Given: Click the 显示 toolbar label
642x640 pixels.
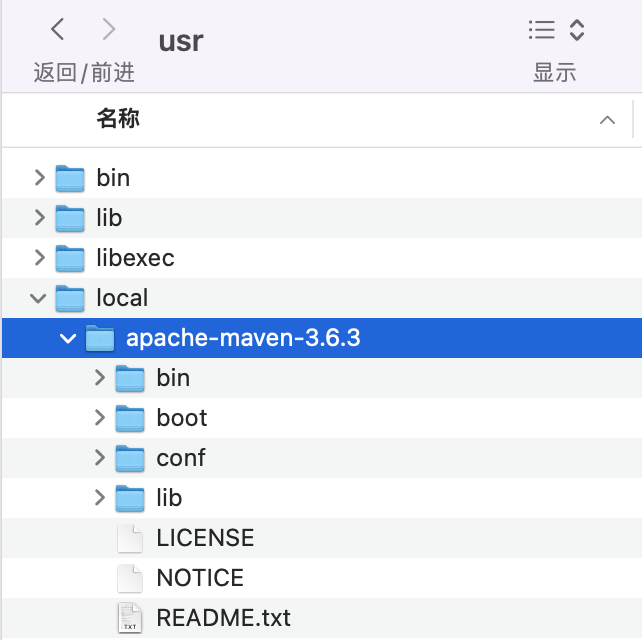Looking at the screenshot, I should point(555,72).
